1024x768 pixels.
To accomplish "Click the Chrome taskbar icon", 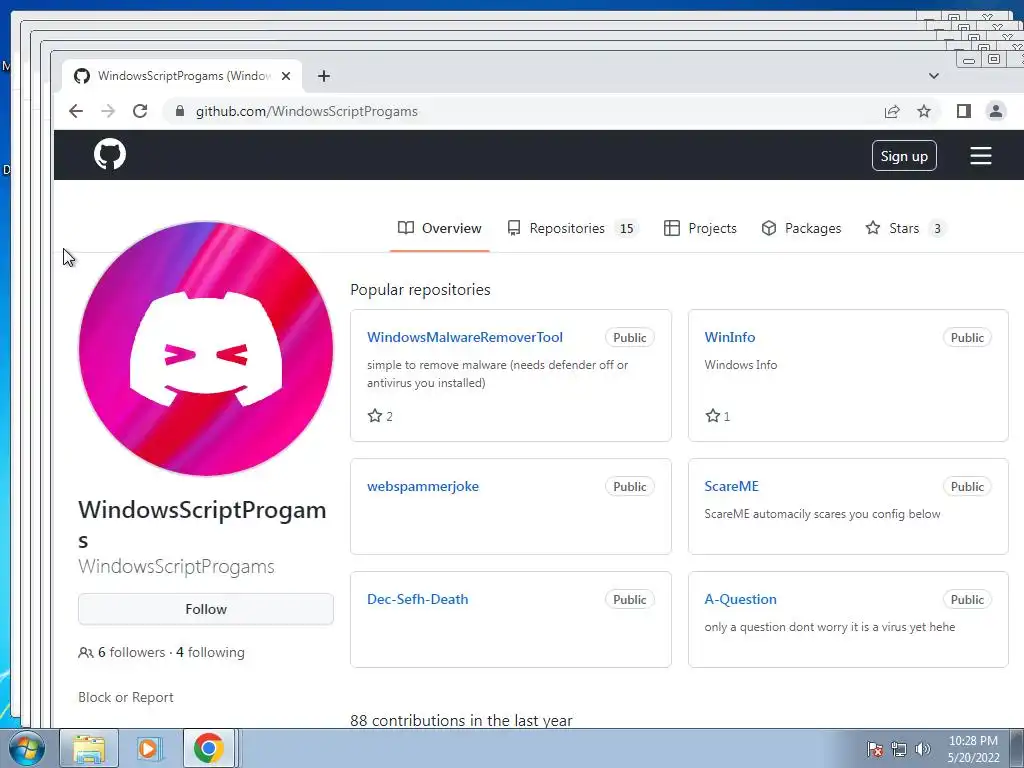I will [x=208, y=748].
